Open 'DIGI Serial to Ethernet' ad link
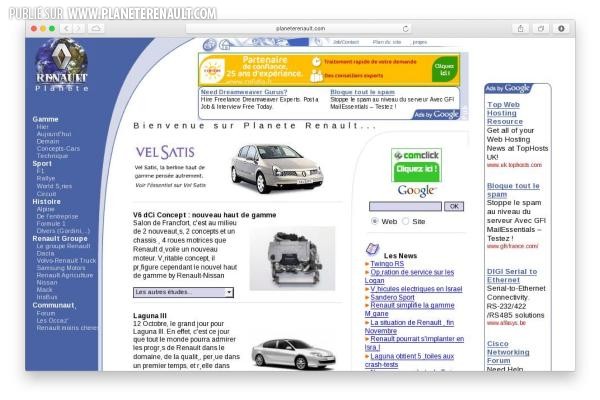Screen dimensions: 600x400 pos(512,276)
